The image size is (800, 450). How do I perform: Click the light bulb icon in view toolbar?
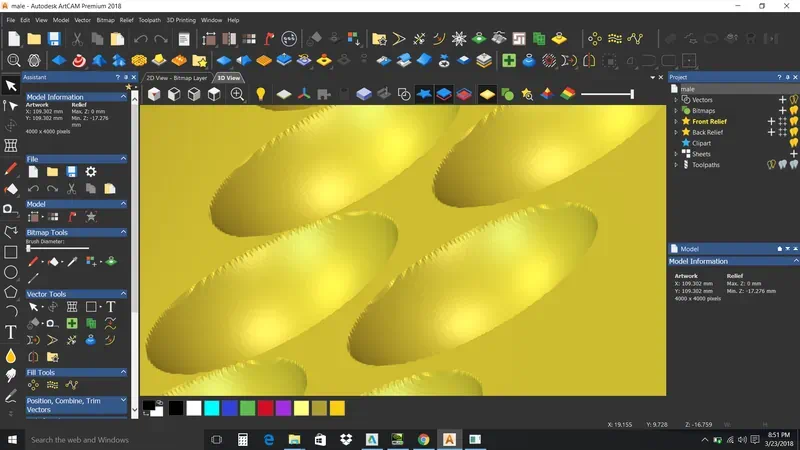(x=260, y=94)
